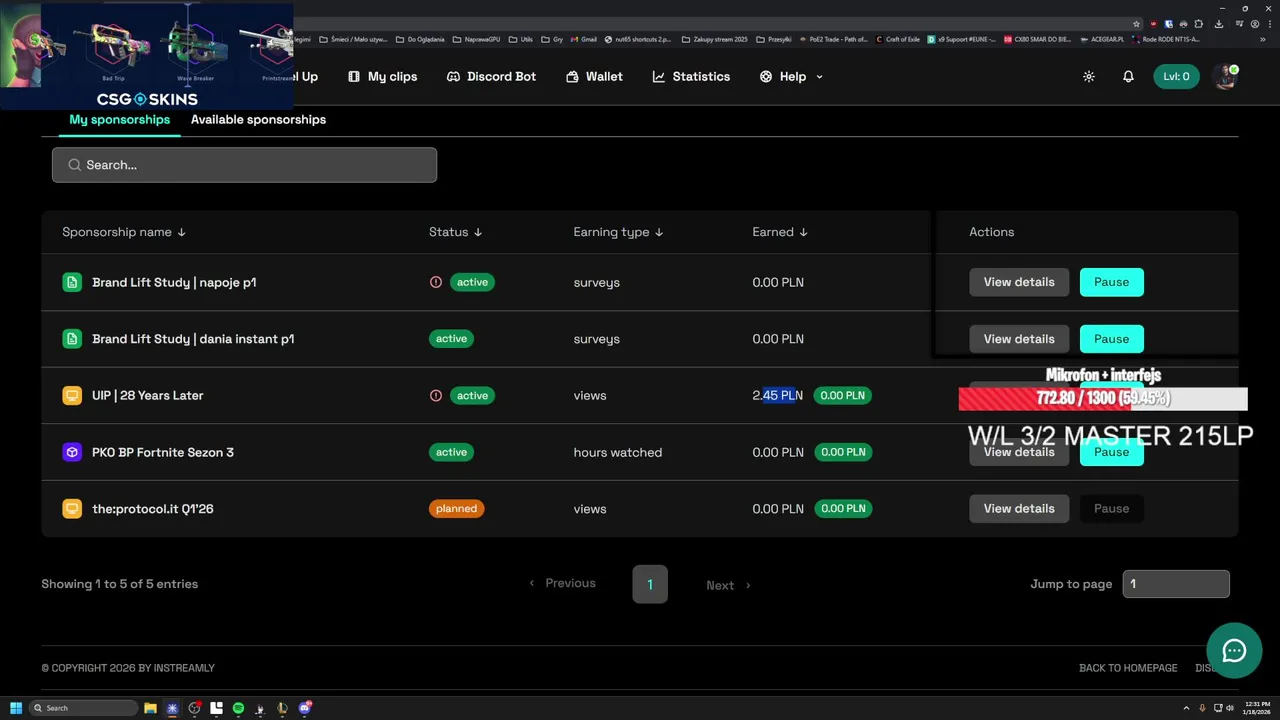The width and height of the screenshot is (1280, 720).
Task: Open the live chat bubble
Action: 1234,651
